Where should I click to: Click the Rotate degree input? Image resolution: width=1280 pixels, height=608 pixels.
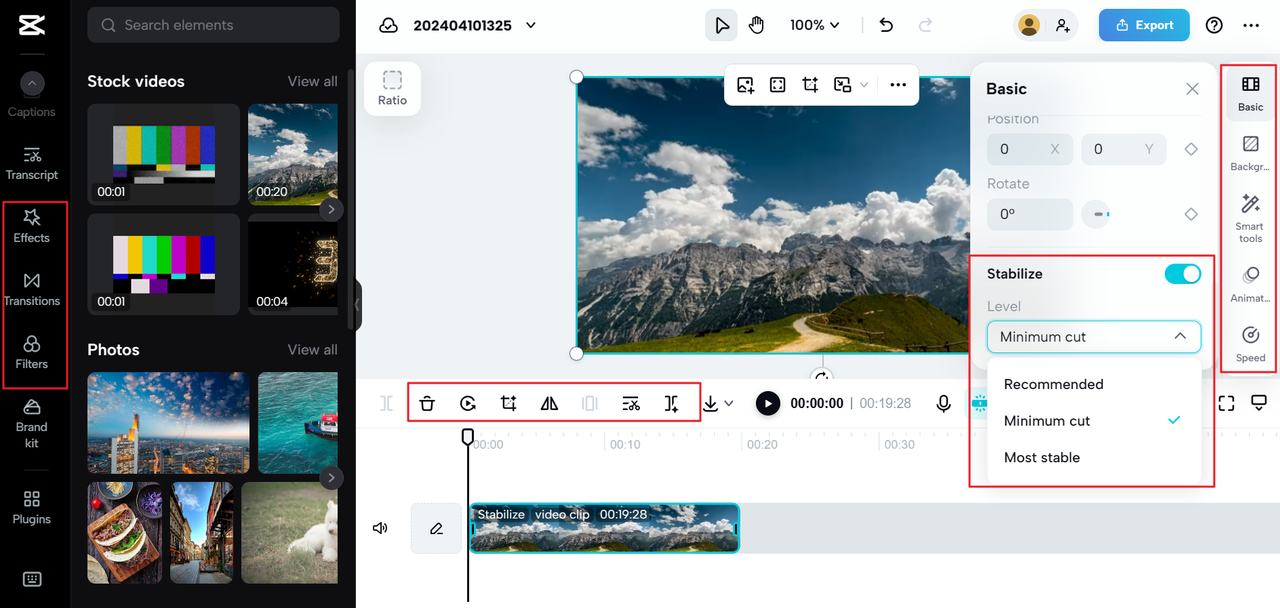point(1030,214)
